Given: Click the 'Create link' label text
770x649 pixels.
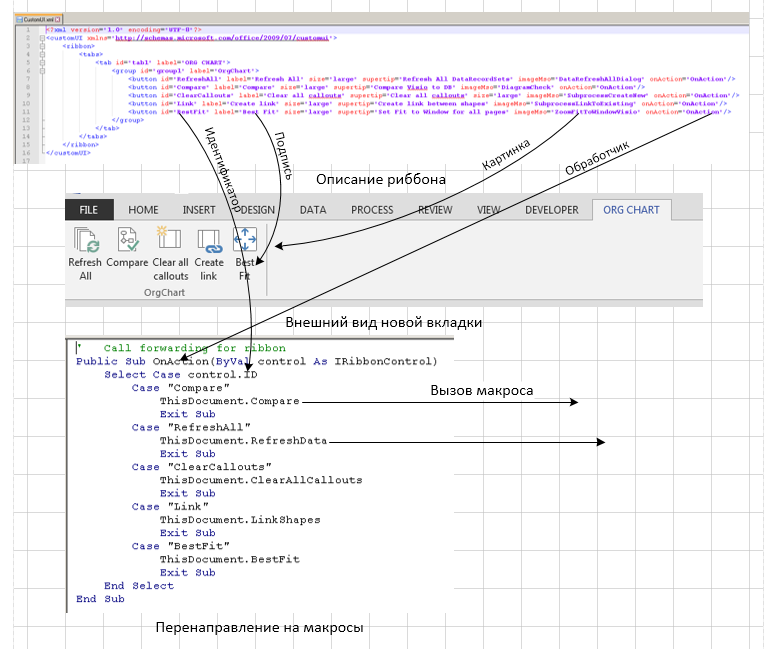Looking at the screenshot, I should (209, 269).
